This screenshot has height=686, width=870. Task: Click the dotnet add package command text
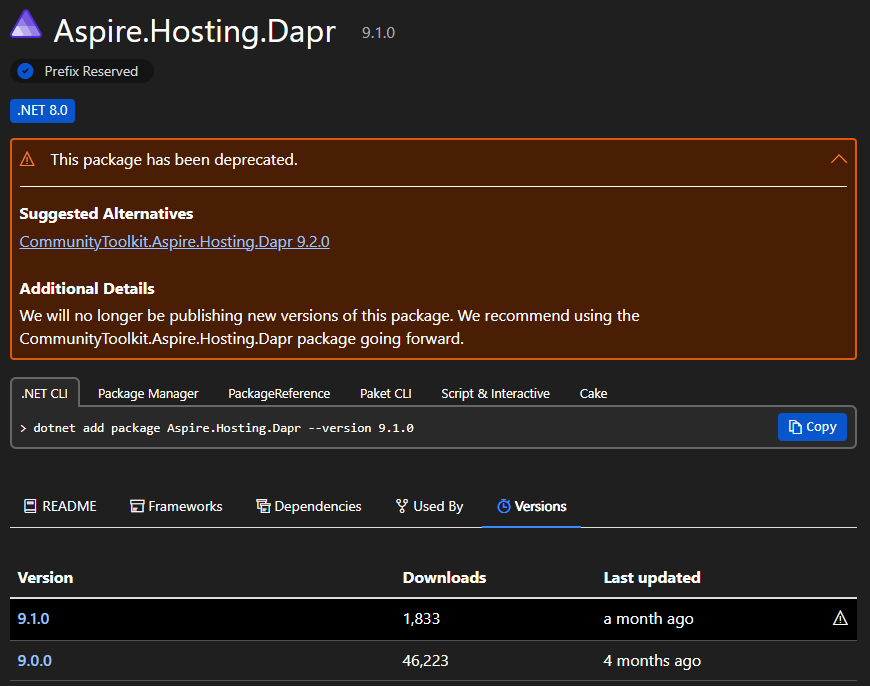pyautogui.click(x=224, y=428)
